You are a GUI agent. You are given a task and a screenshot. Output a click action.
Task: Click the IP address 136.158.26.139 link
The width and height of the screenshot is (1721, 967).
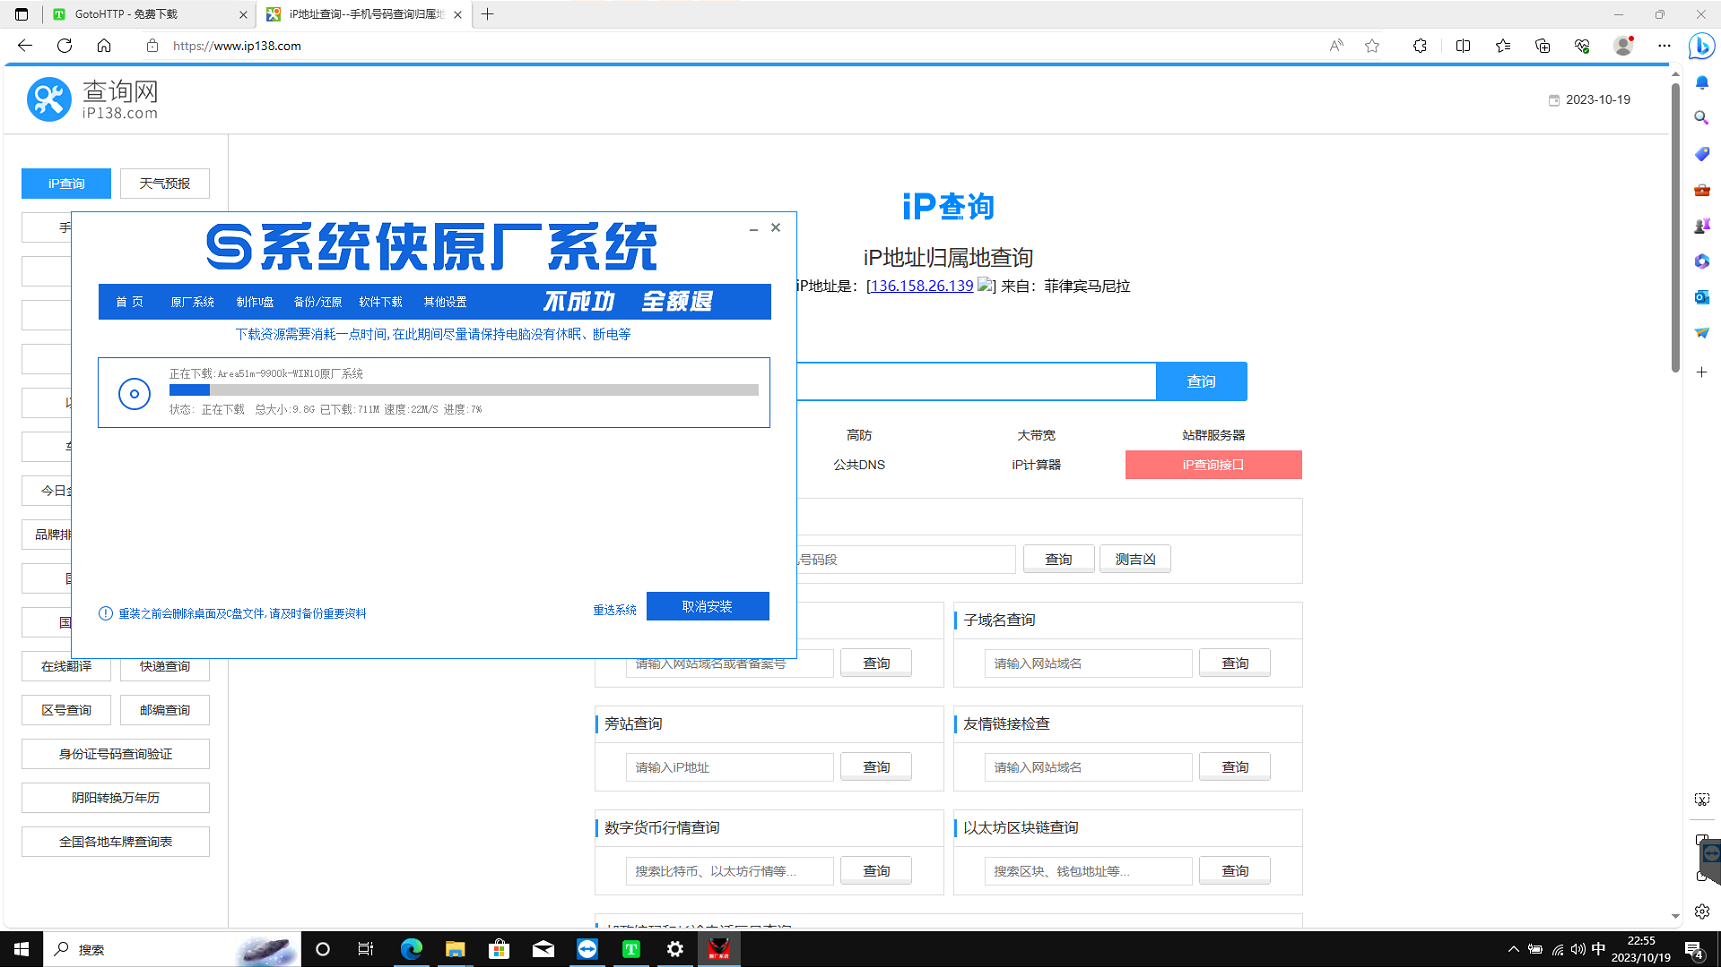click(x=922, y=286)
